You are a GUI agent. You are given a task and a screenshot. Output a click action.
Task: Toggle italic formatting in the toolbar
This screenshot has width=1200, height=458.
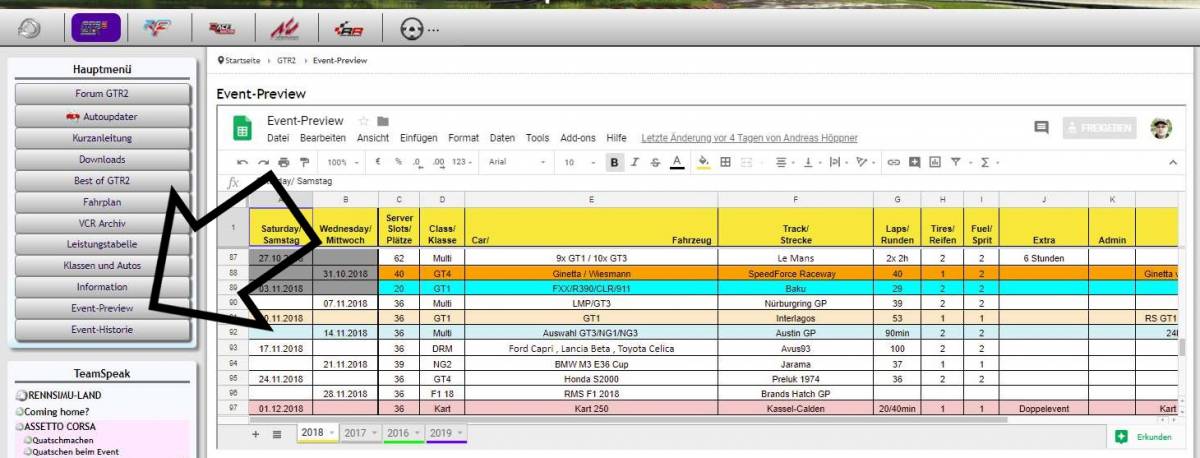[x=635, y=162]
